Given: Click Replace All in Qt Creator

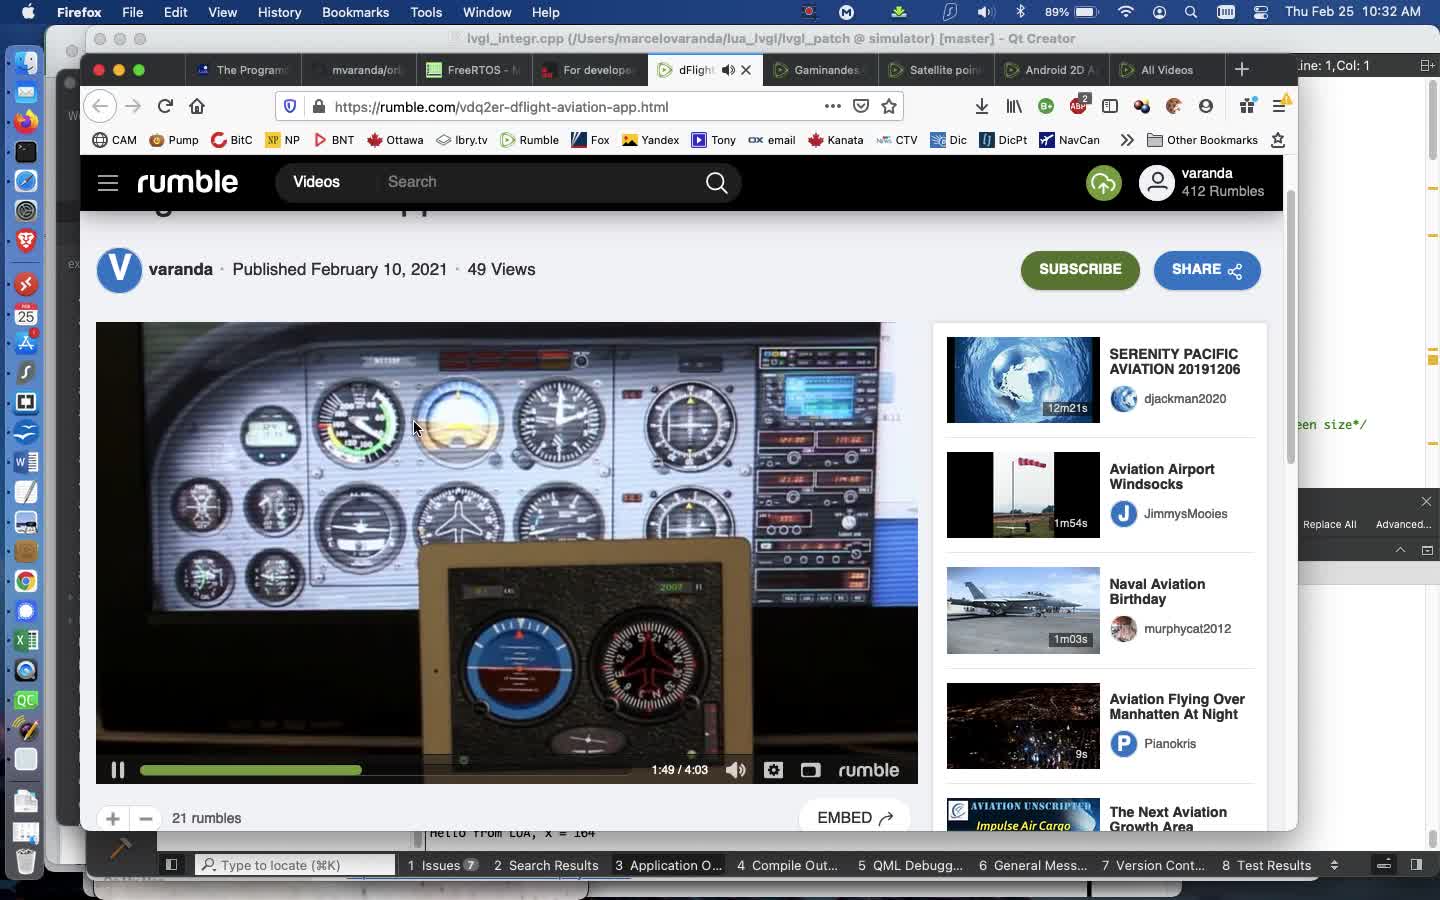Looking at the screenshot, I should [x=1329, y=524].
